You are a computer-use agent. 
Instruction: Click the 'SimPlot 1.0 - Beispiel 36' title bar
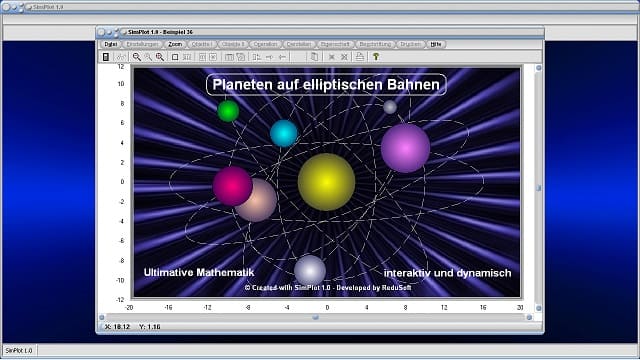pos(320,32)
